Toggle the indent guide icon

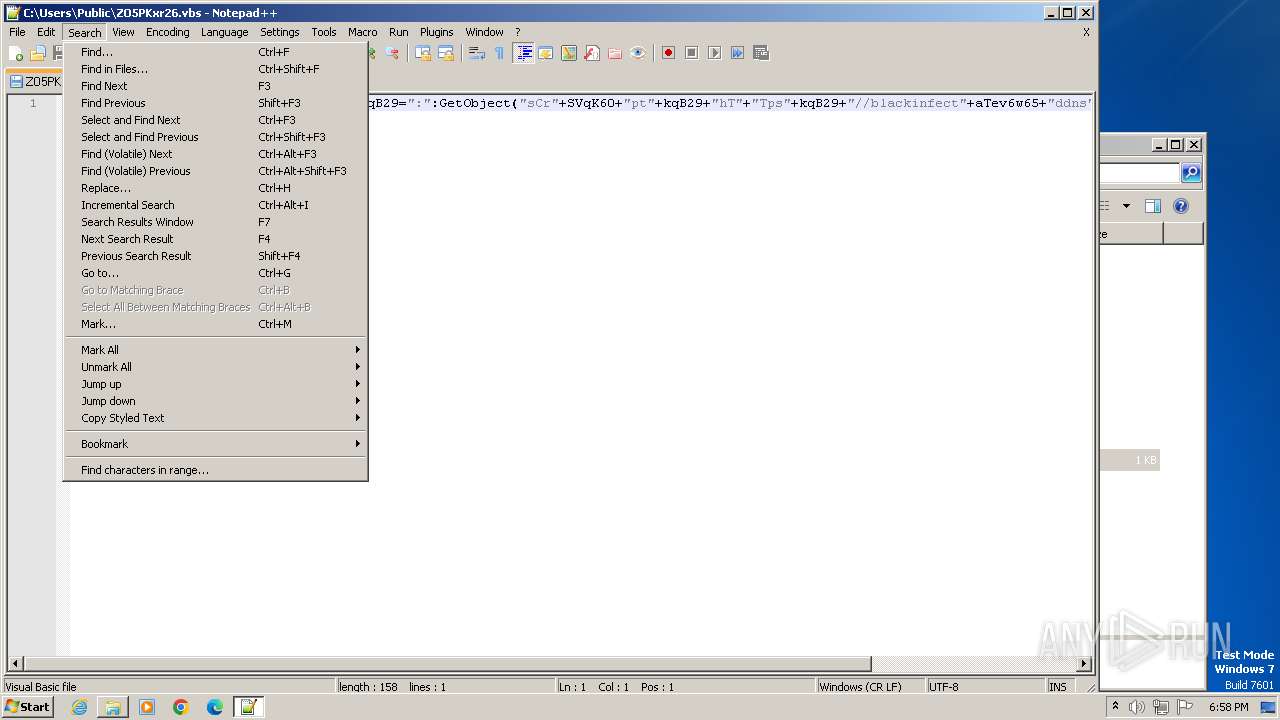pos(523,53)
